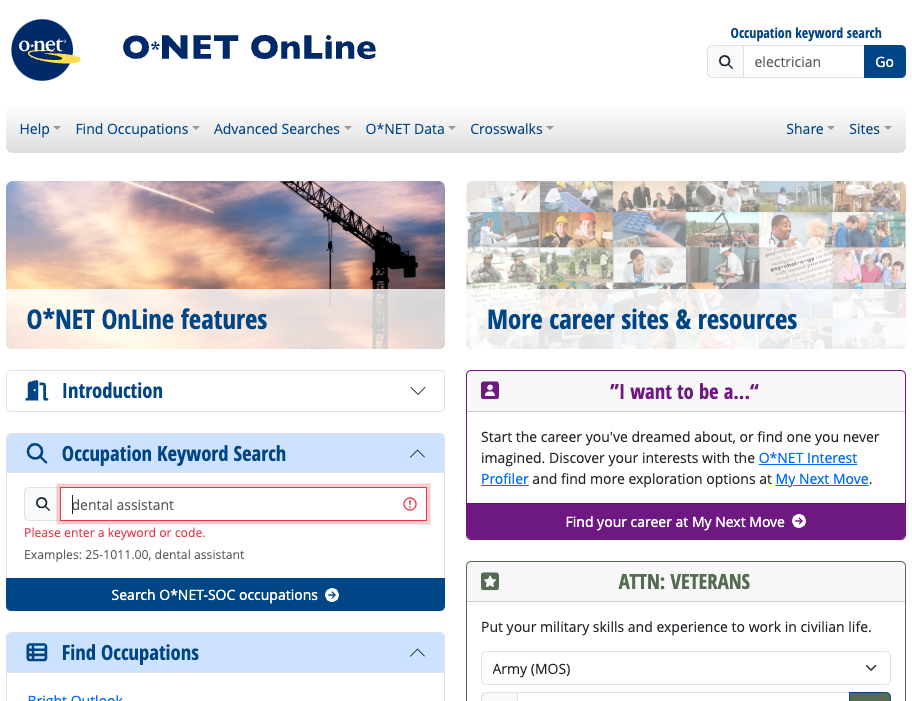Click the red error icon in keyword field
Image resolution: width=912 pixels, height=701 pixels.
coord(410,504)
